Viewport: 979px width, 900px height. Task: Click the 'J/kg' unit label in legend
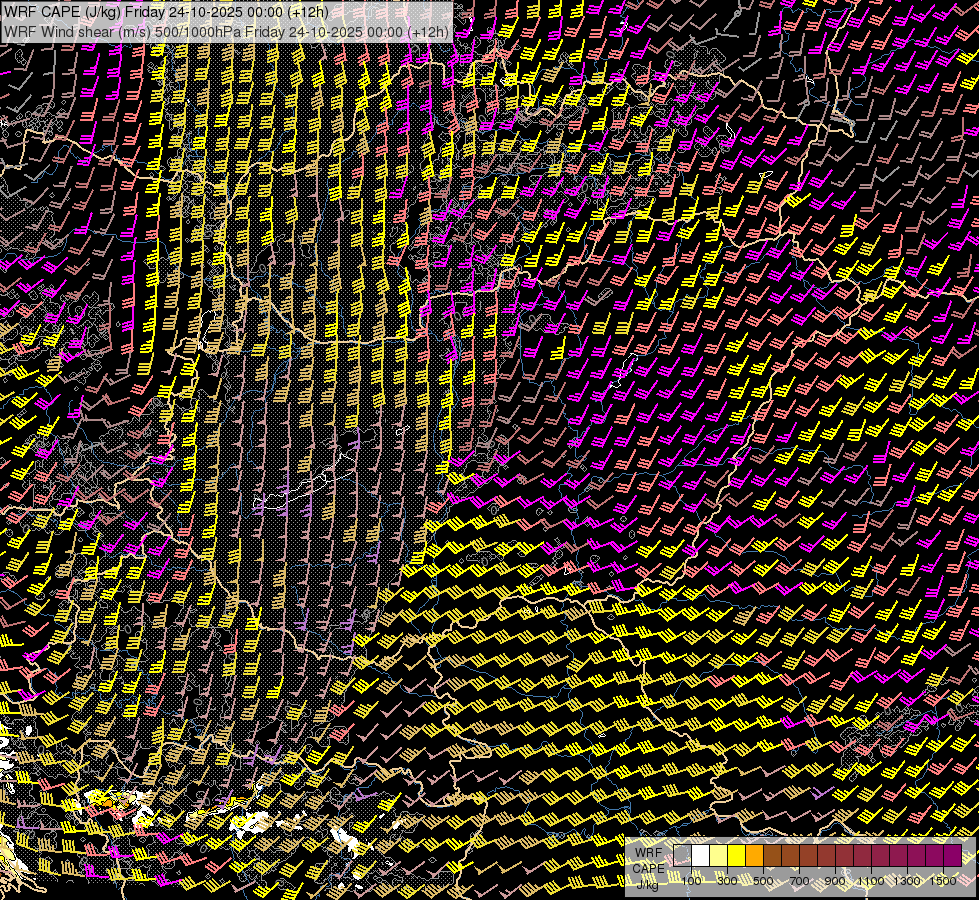point(647,885)
